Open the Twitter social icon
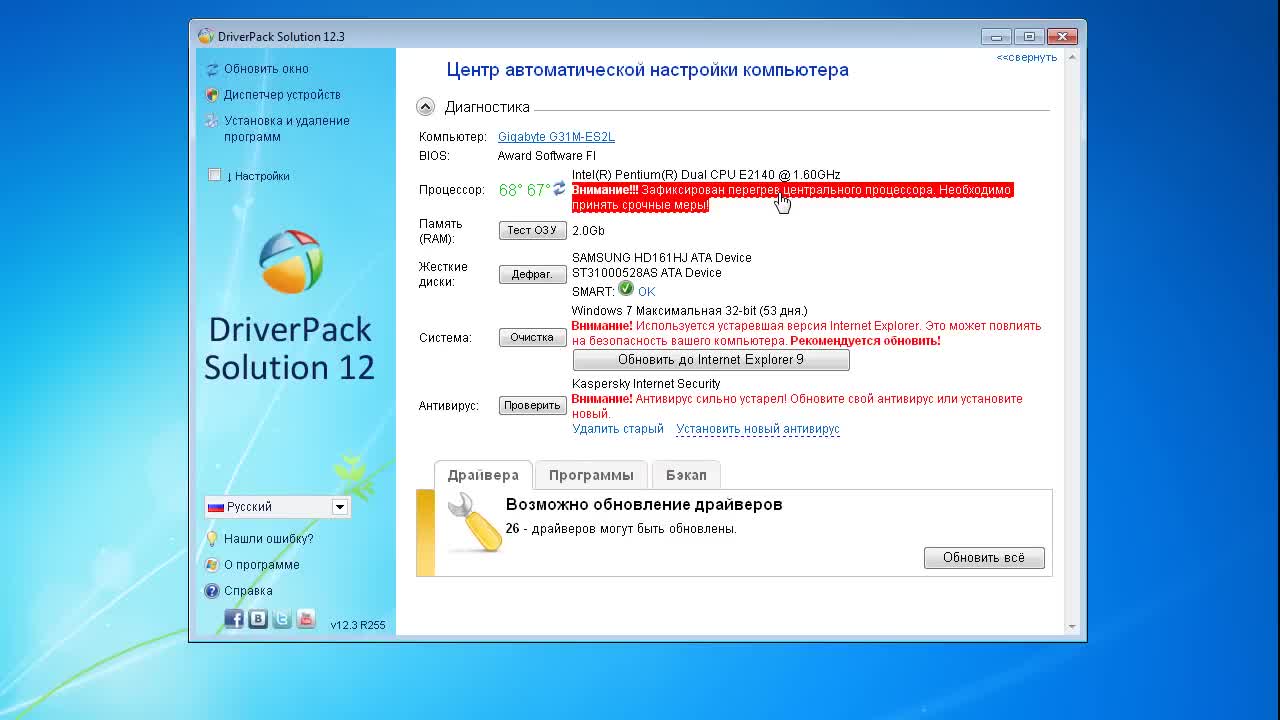This screenshot has width=1280, height=720. [282, 618]
